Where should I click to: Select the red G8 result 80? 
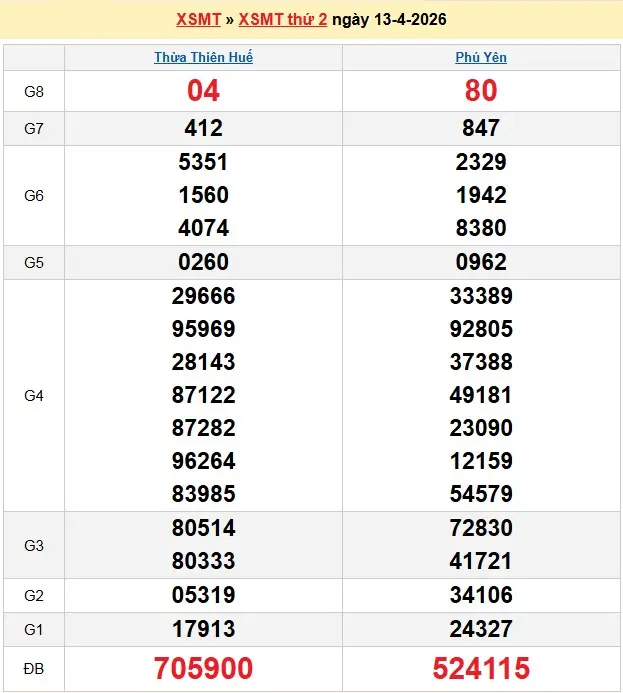pyautogui.click(x=481, y=91)
